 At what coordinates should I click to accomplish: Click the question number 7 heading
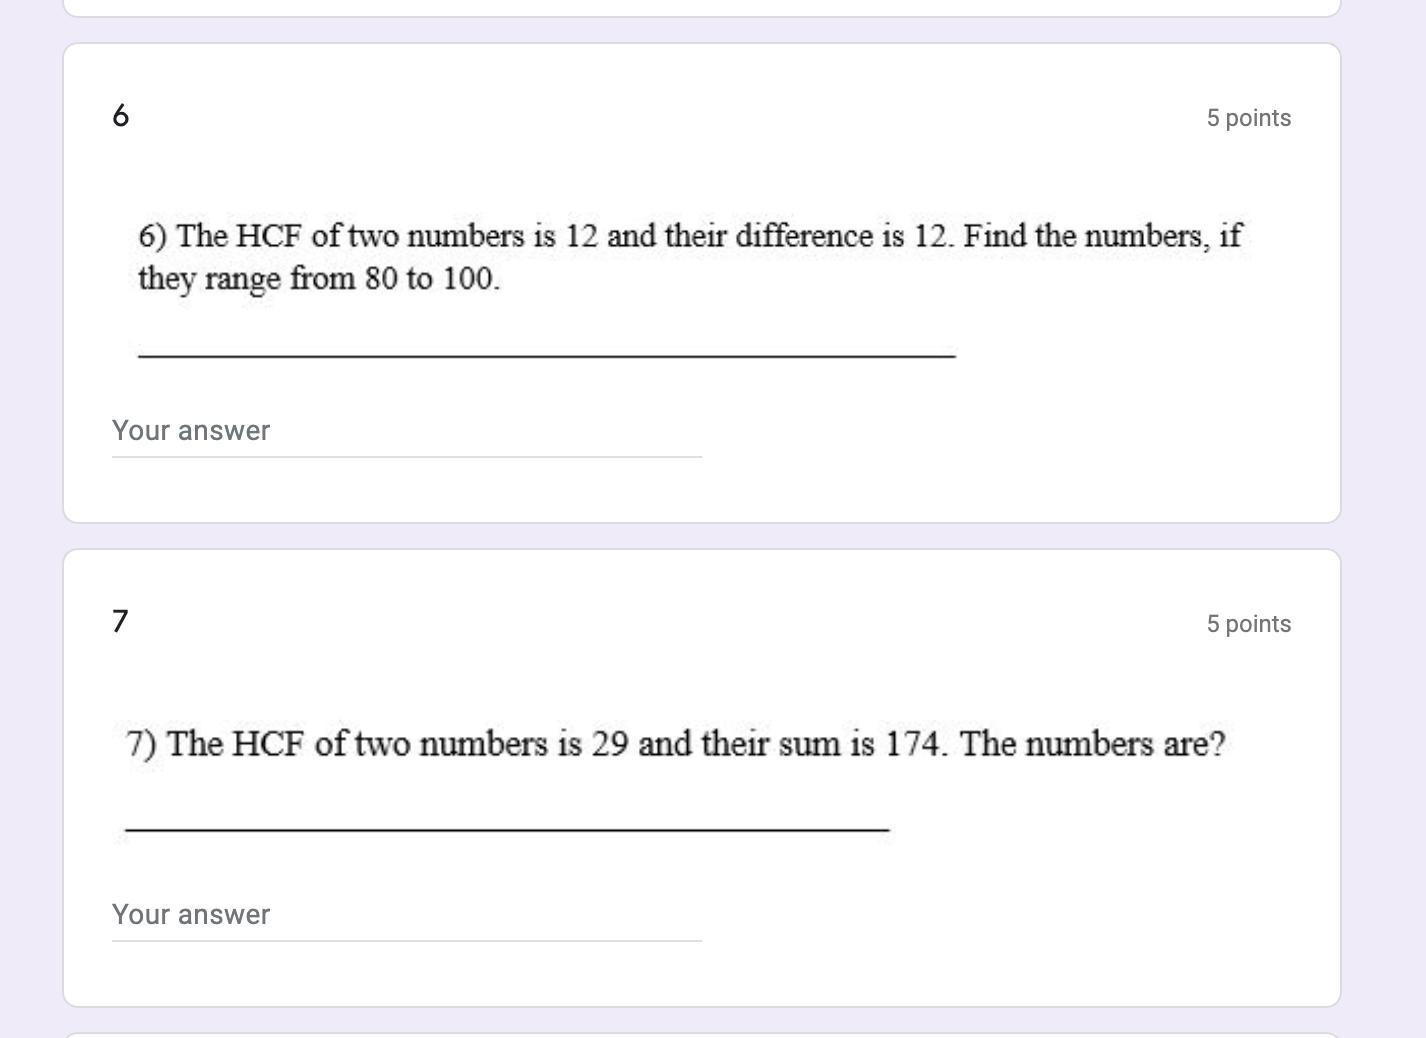121,622
